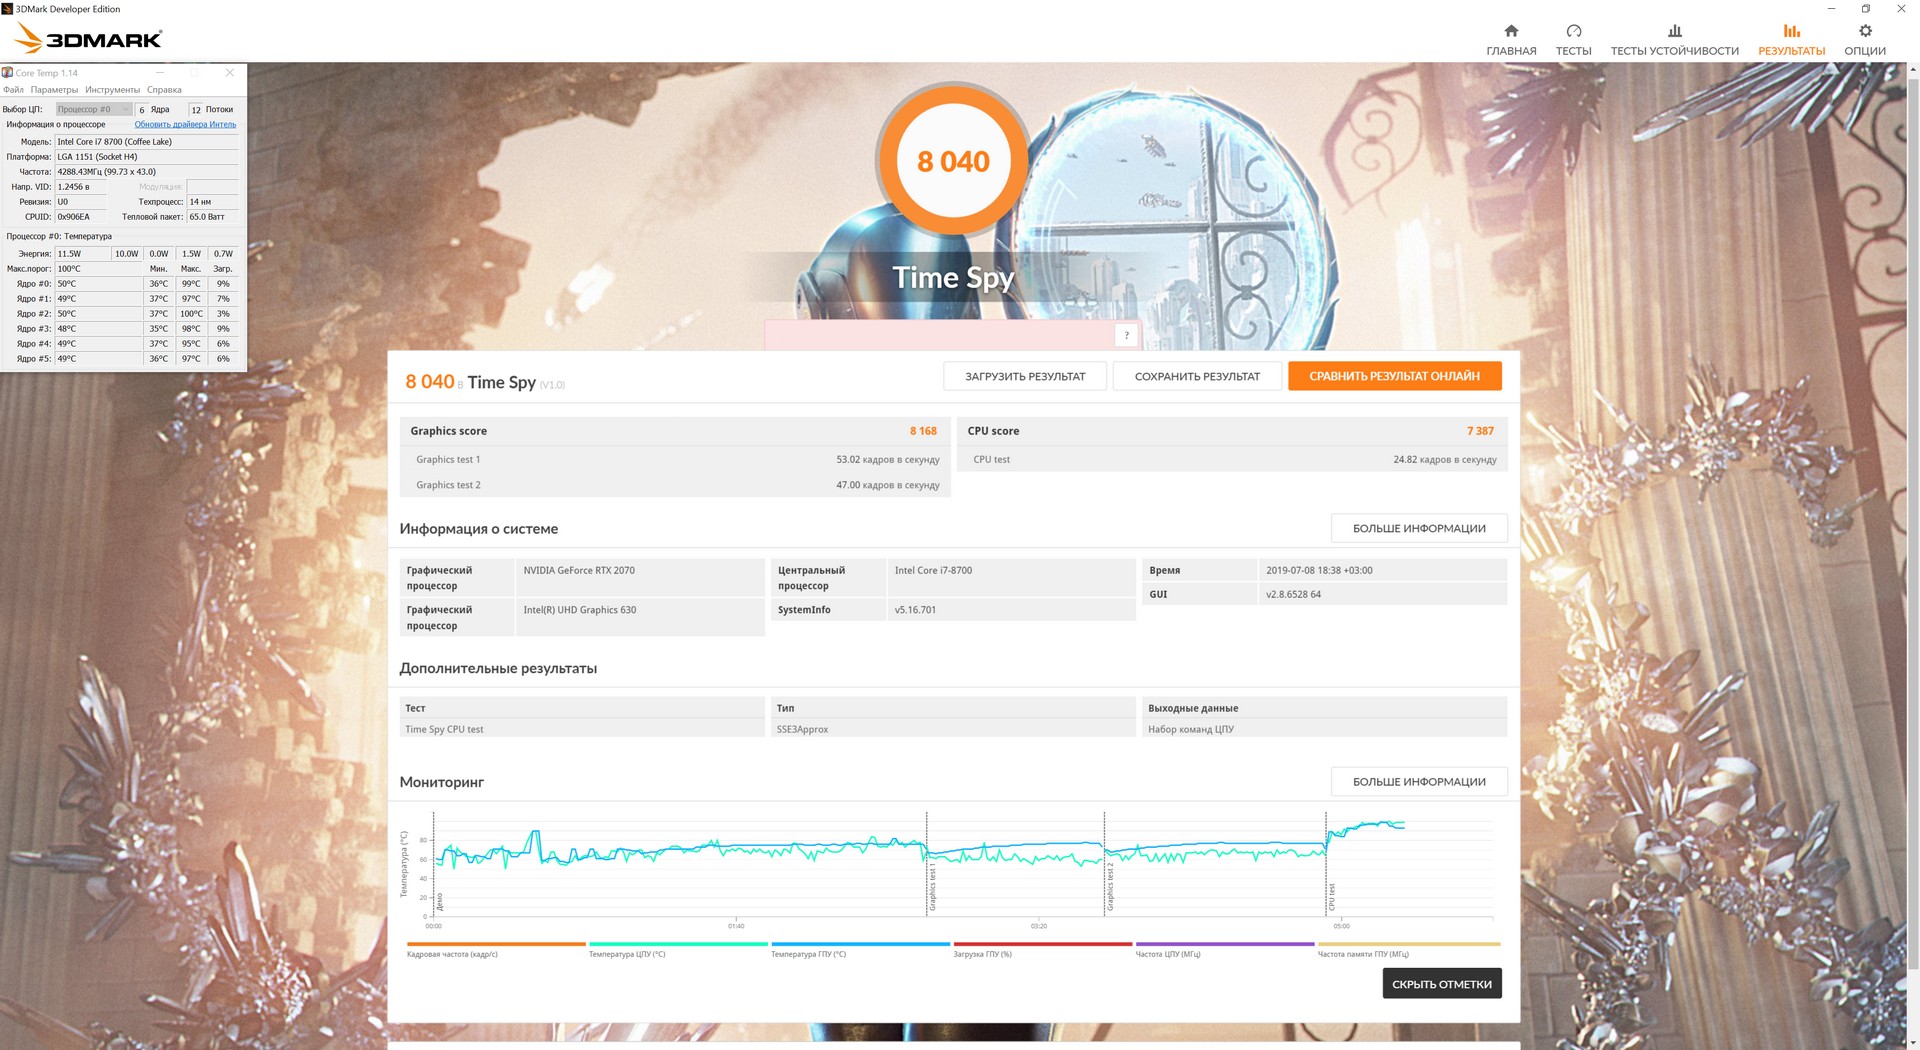Click Intel(R) UHD Graphics 630 cell

tap(640, 617)
